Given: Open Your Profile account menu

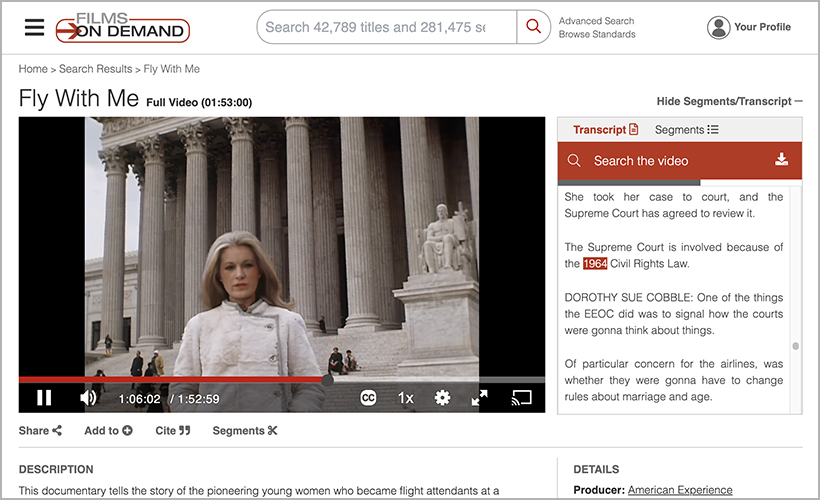Looking at the screenshot, I should point(749,27).
